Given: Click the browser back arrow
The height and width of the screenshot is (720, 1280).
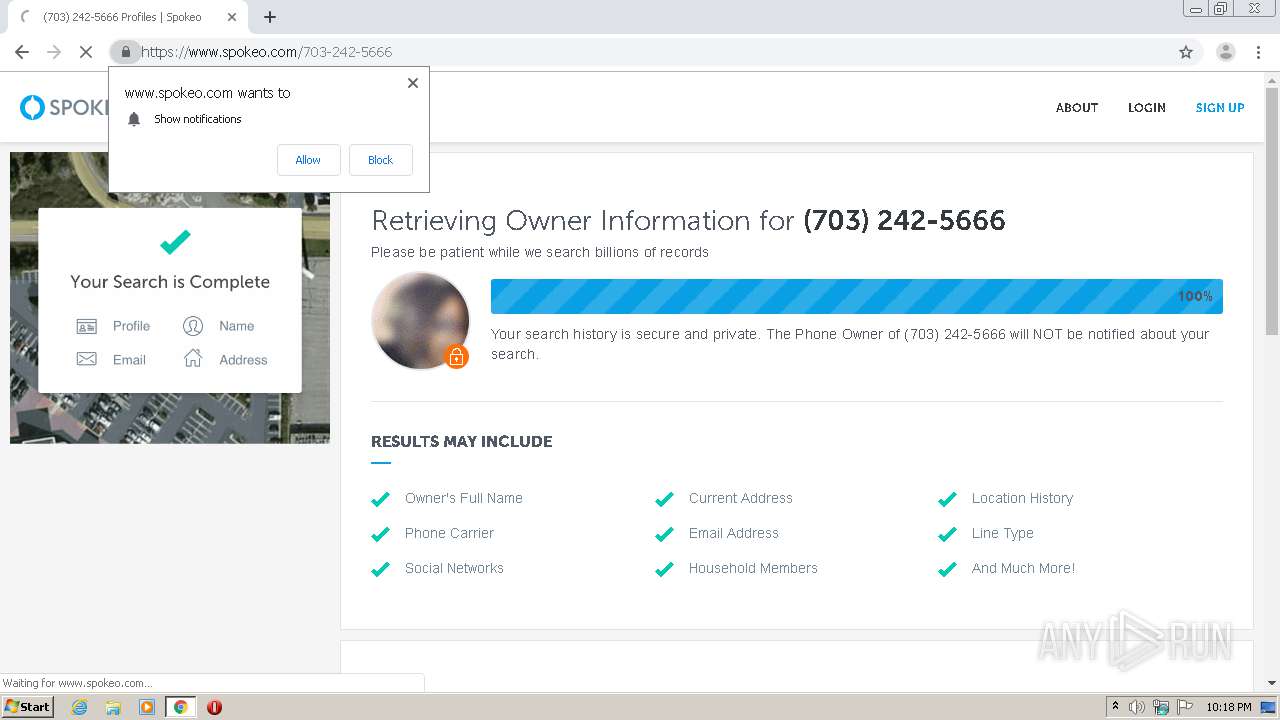Looking at the screenshot, I should (22, 52).
